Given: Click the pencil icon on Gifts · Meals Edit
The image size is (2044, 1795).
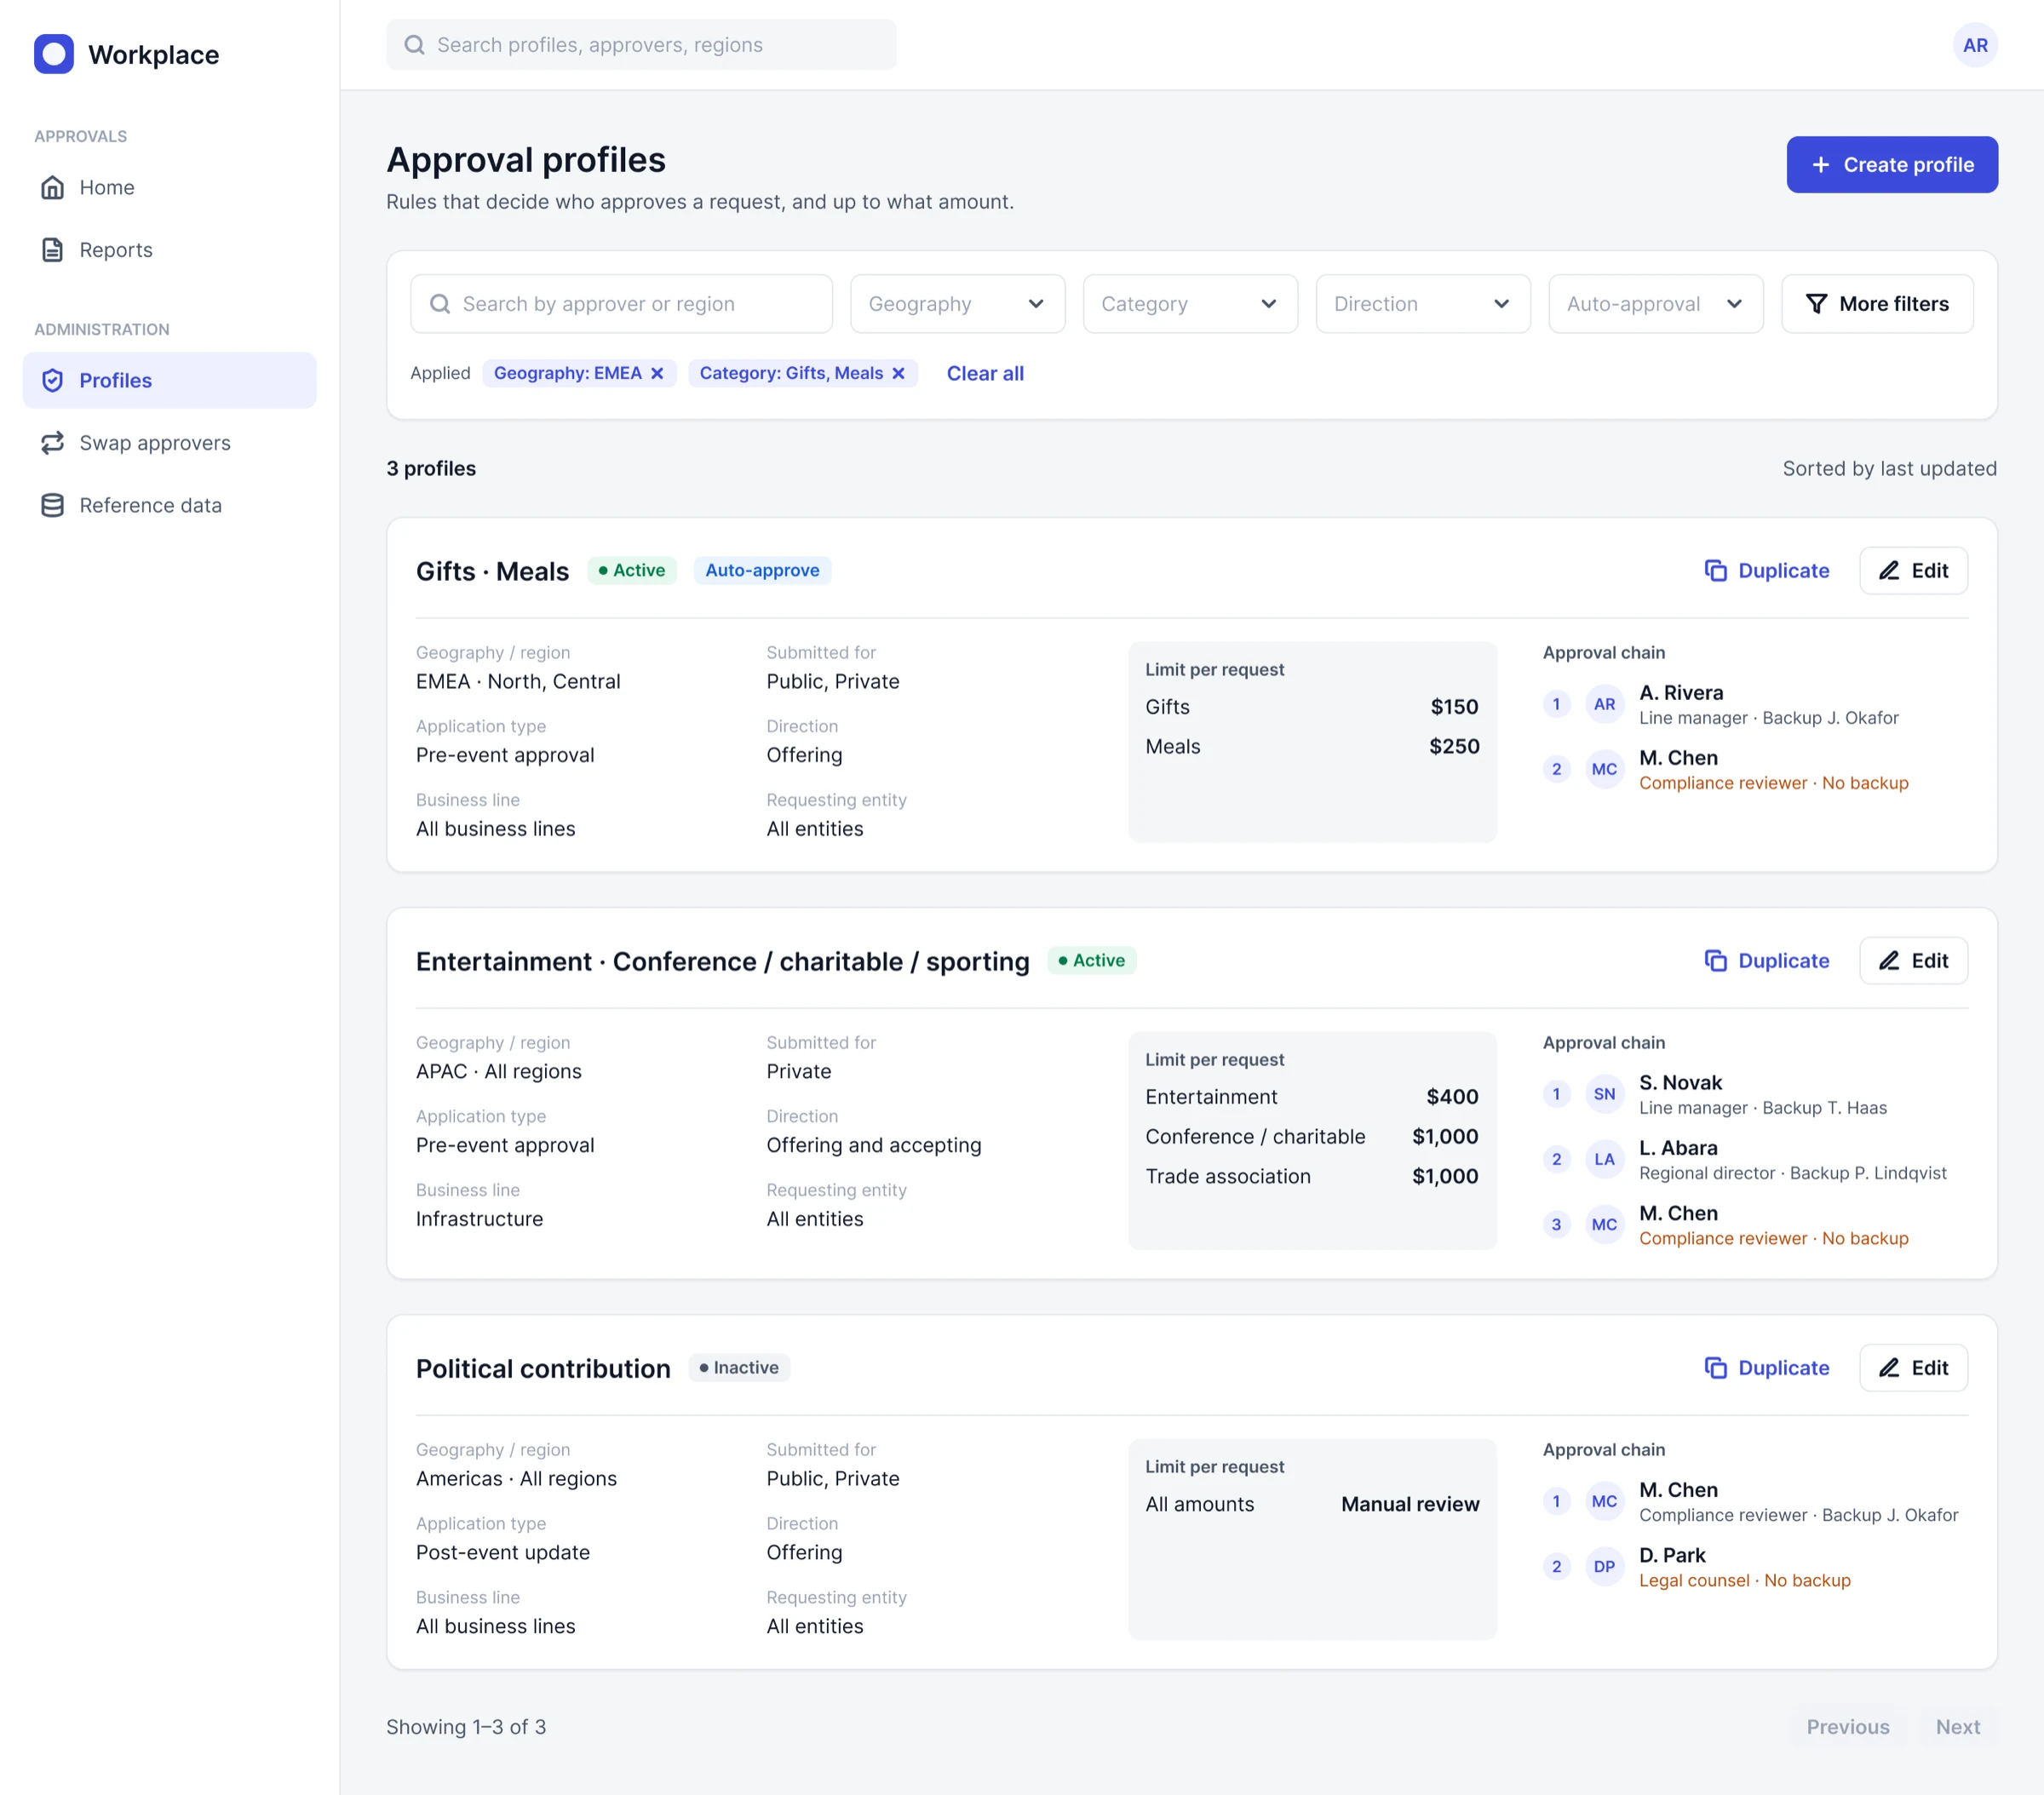Looking at the screenshot, I should 1889,570.
